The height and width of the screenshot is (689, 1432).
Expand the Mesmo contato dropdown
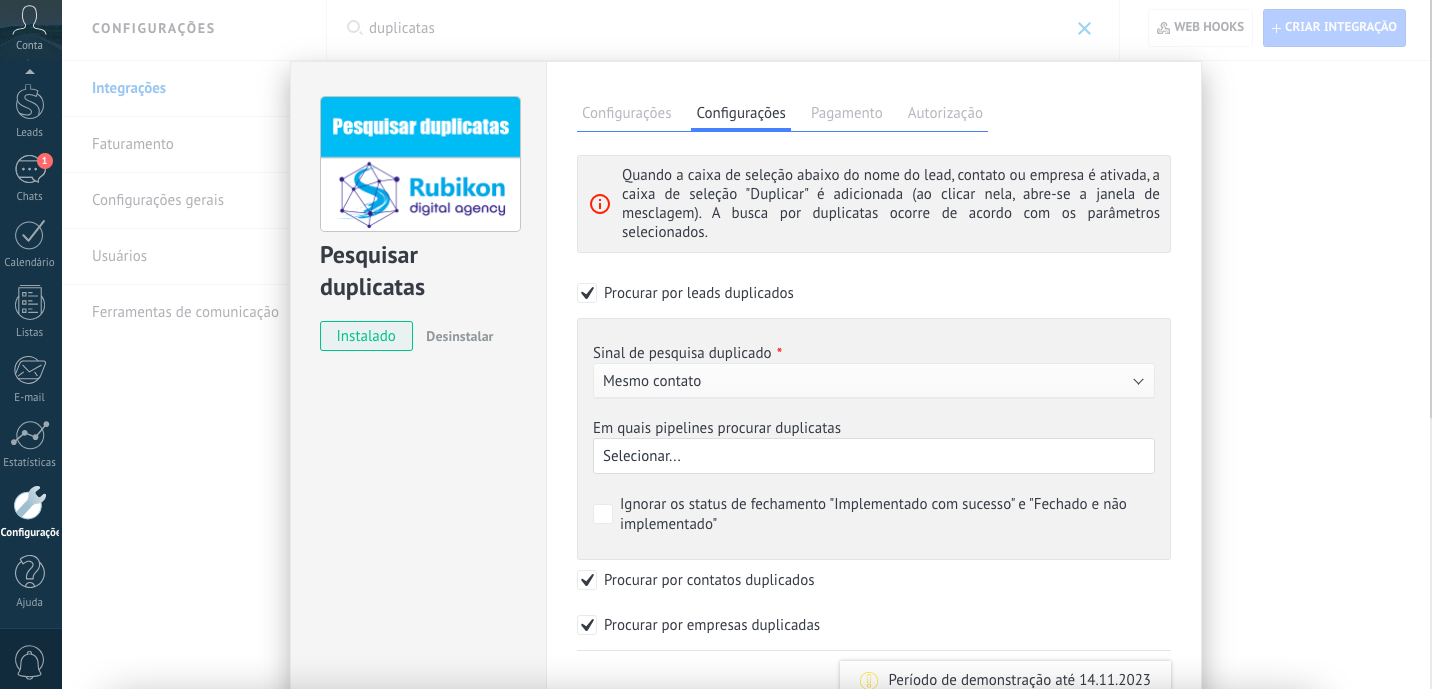click(x=873, y=381)
